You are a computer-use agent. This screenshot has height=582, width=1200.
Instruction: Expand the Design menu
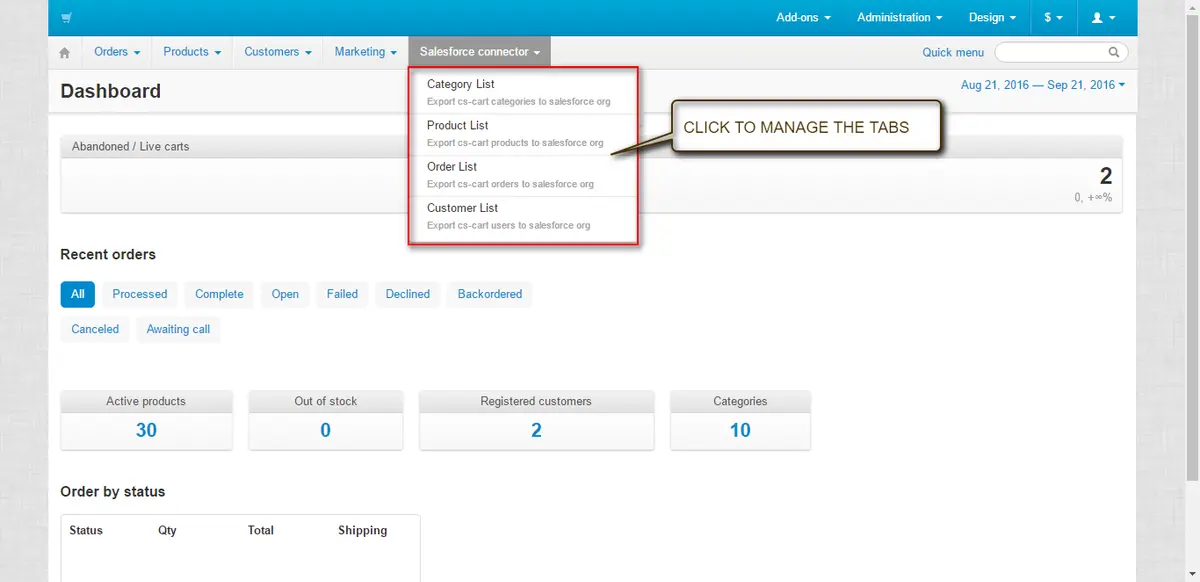pyautogui.click(x=992, y=18)
